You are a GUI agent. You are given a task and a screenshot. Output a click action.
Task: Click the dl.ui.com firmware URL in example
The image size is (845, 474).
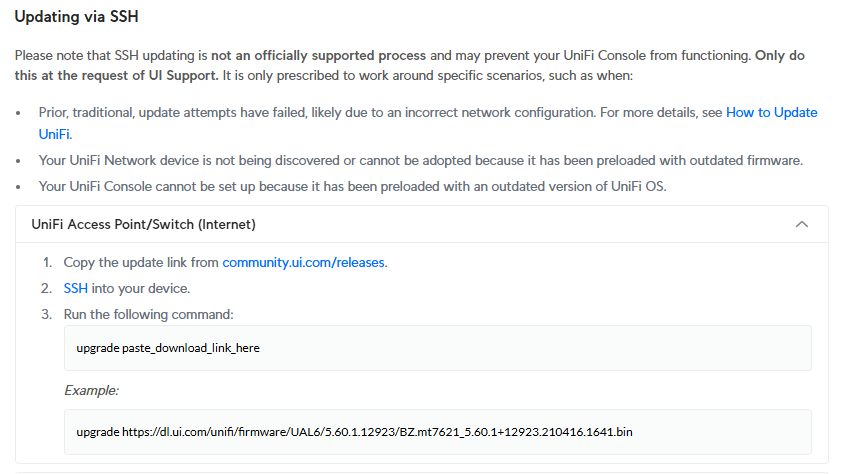[x=377, y=432]
